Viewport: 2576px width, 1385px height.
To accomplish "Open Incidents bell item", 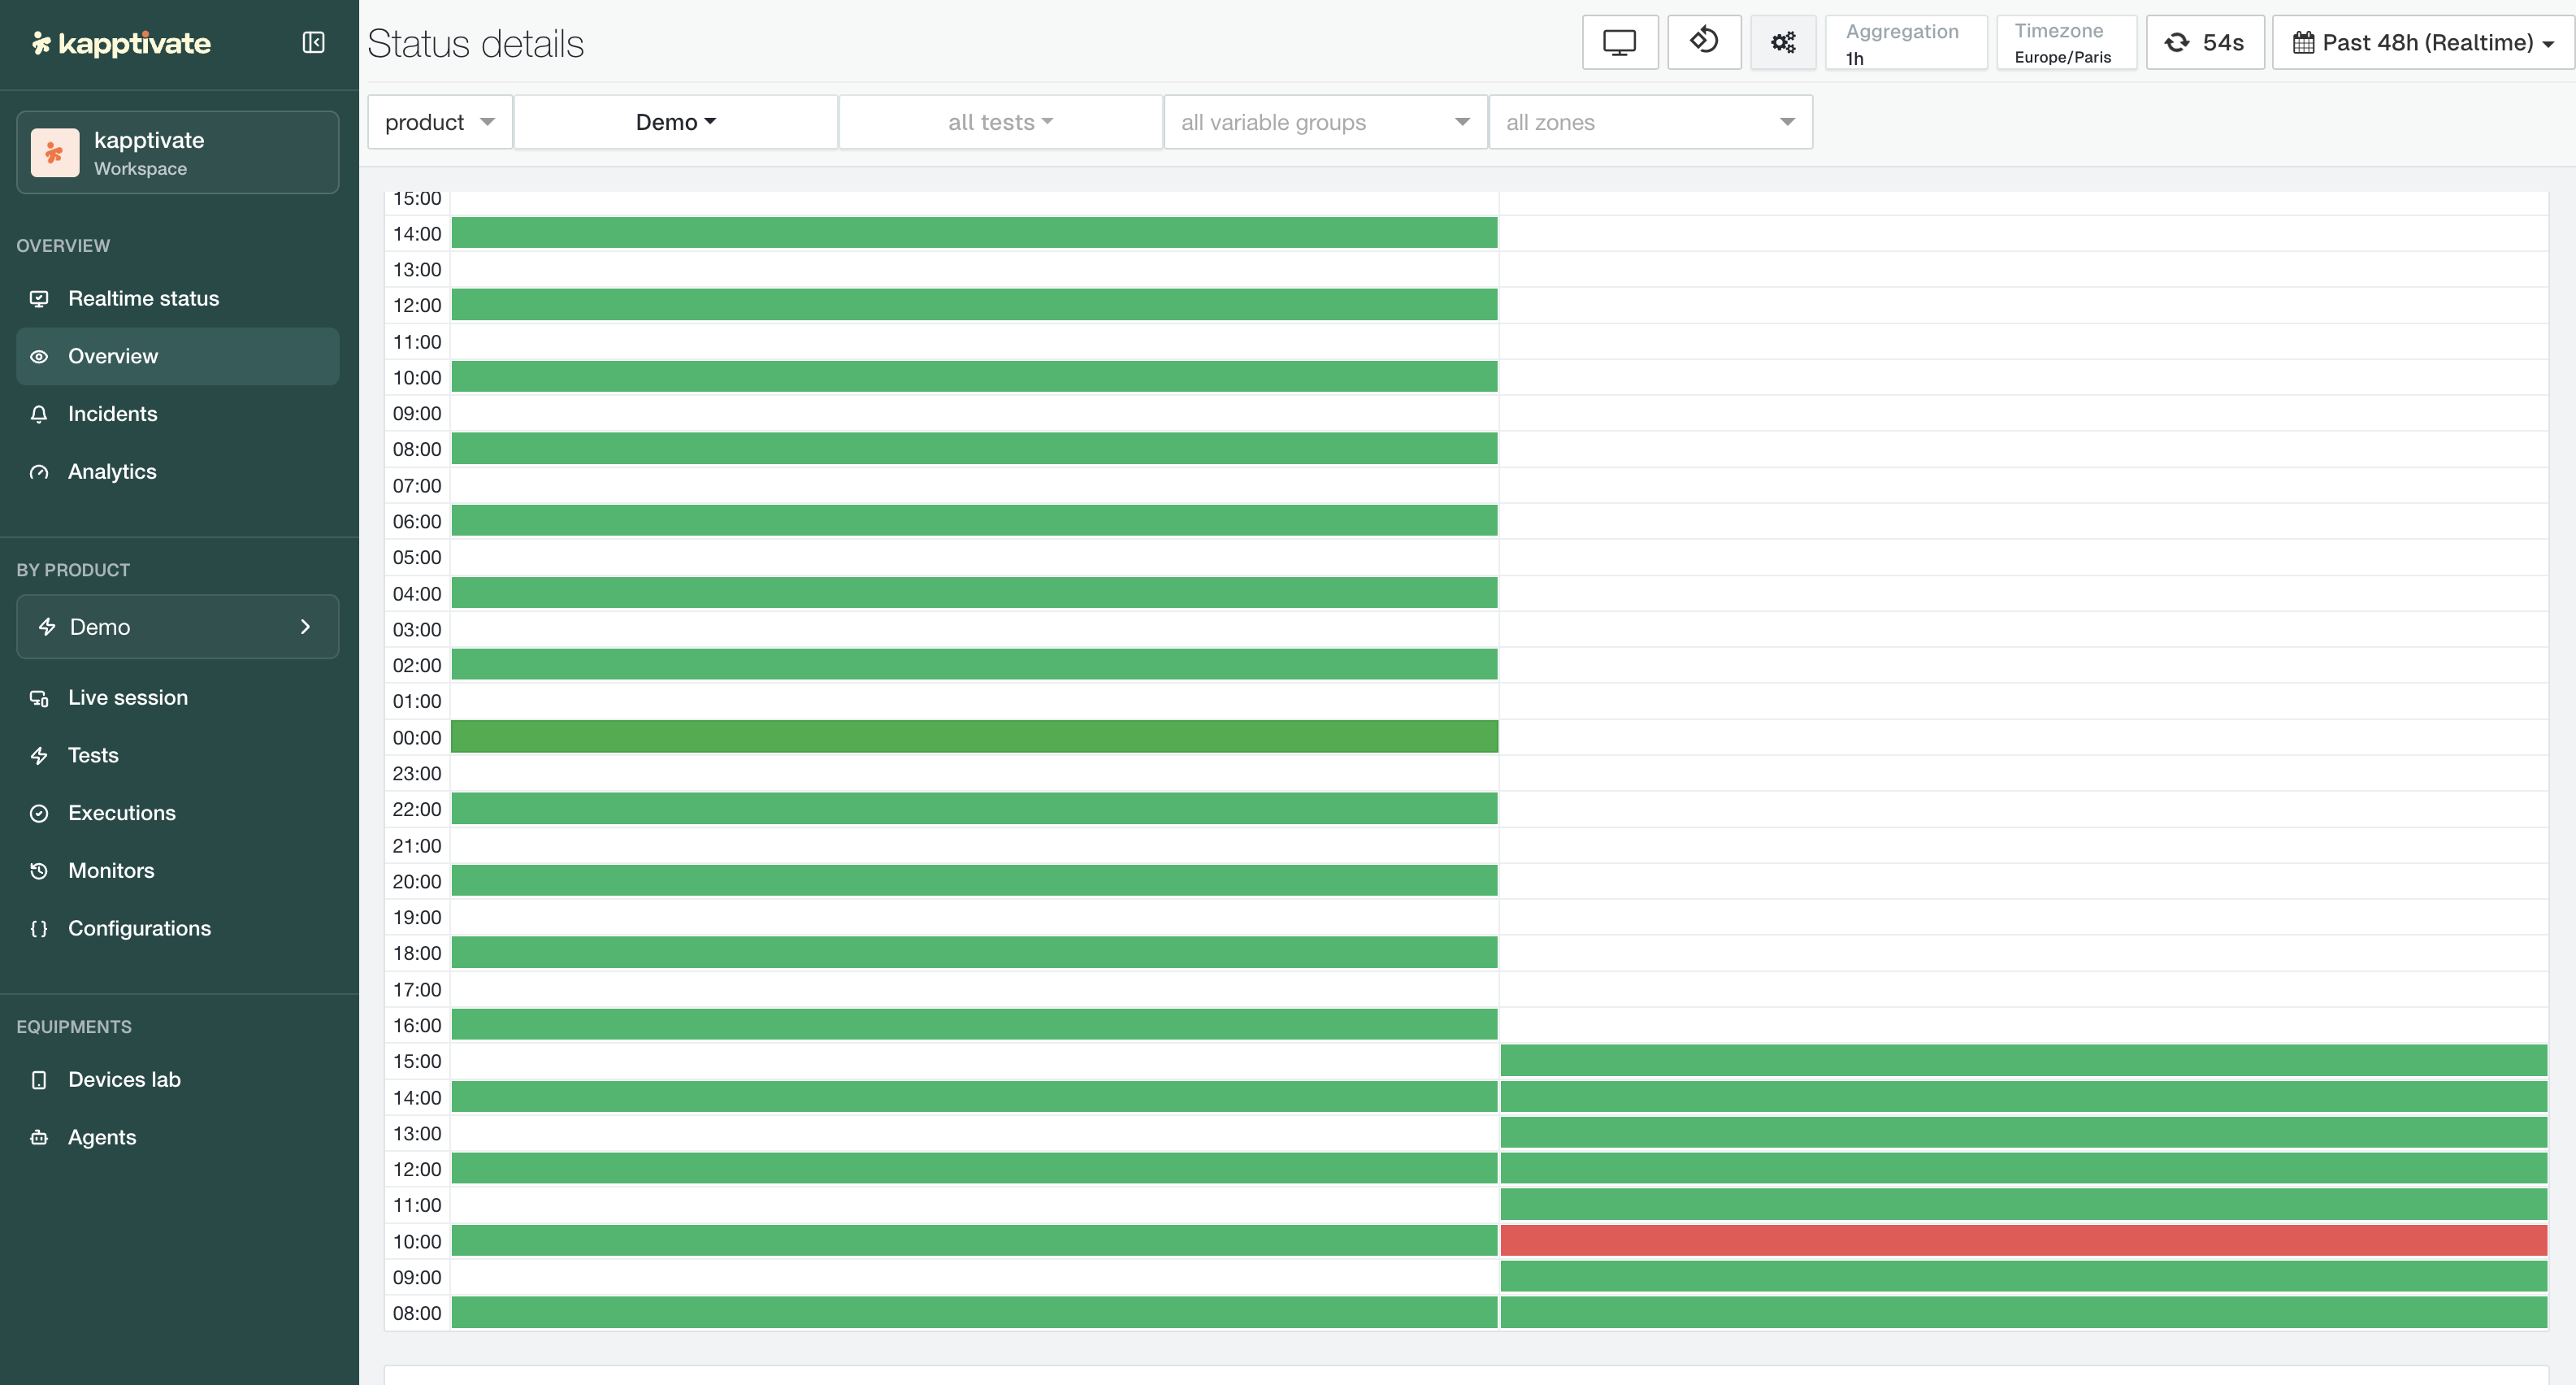I will click(x=112, y=414).
